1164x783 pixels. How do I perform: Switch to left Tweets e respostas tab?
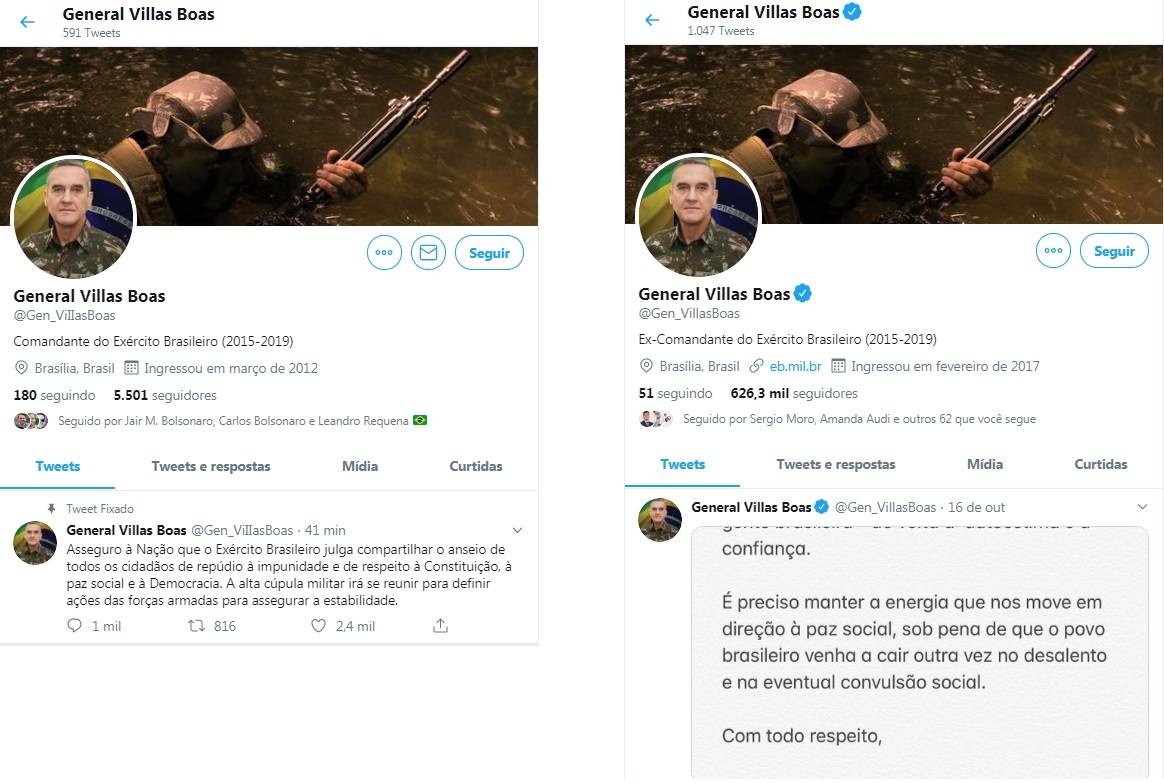211,466
